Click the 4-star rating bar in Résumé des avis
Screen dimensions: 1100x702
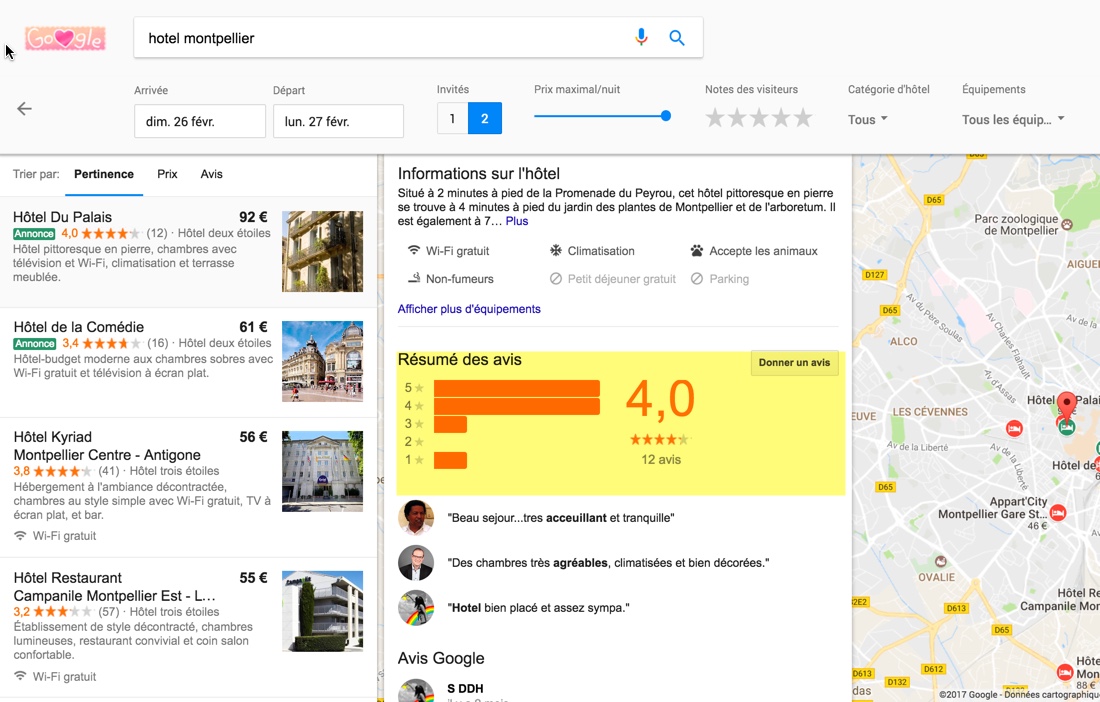[517, 406]
